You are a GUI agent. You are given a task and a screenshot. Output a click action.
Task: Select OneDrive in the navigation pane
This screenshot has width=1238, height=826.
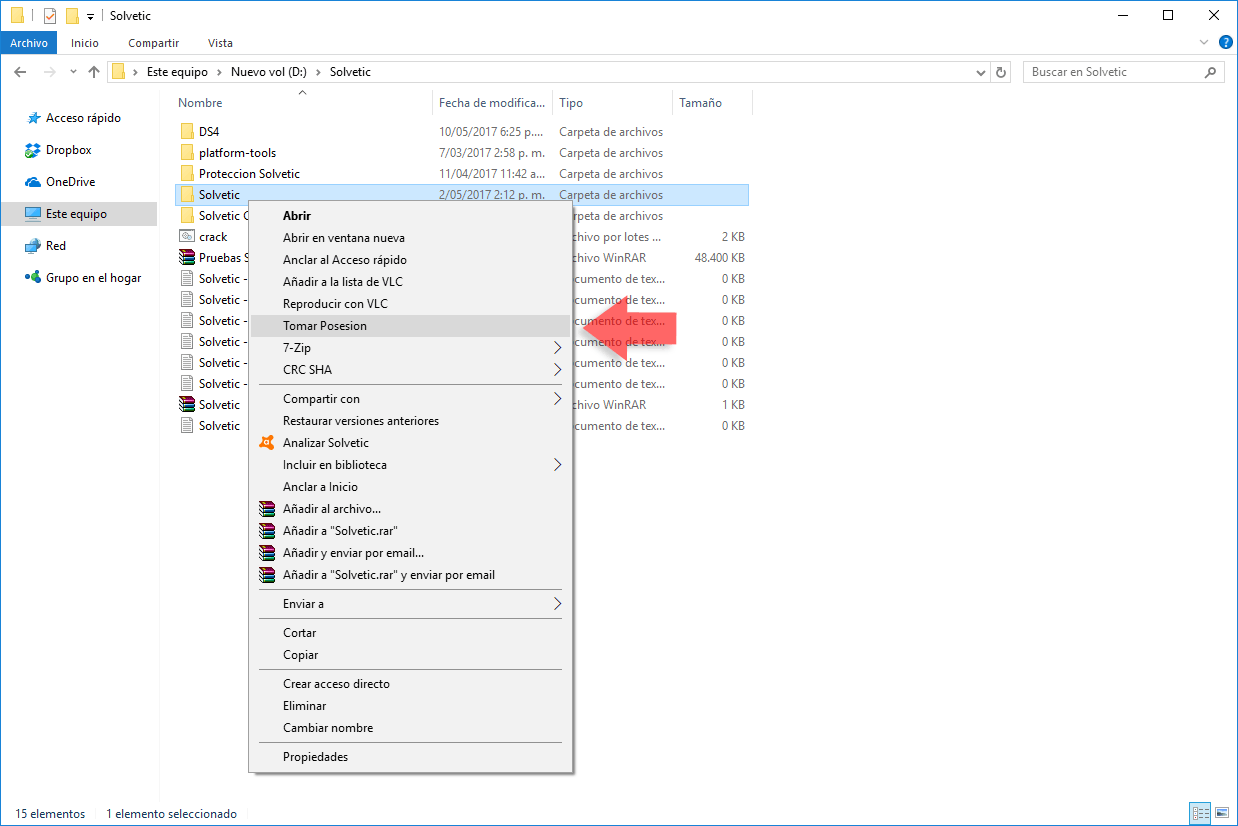point(69,182)
